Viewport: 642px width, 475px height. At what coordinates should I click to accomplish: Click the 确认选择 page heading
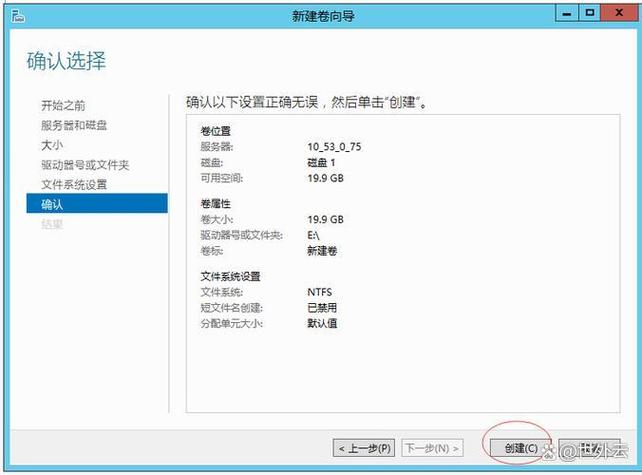[66, 61]
